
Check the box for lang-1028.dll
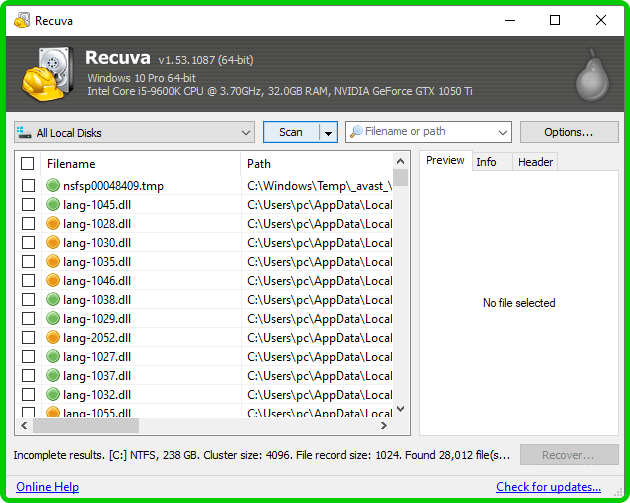(28, 223)
